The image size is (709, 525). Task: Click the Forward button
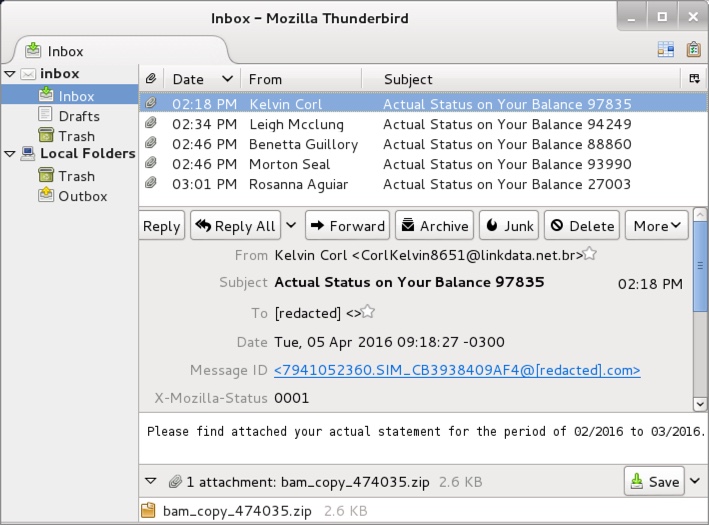click(346, 226)
